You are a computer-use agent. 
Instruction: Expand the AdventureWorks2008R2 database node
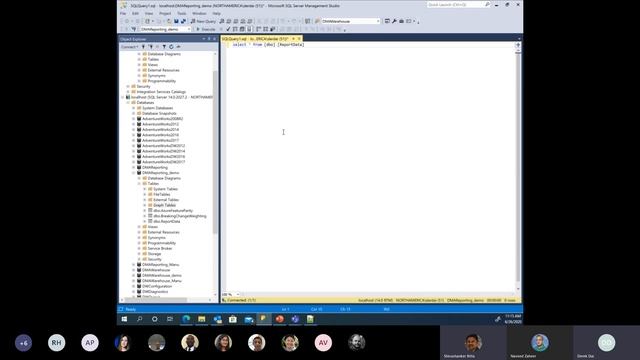tap(133, 119)
